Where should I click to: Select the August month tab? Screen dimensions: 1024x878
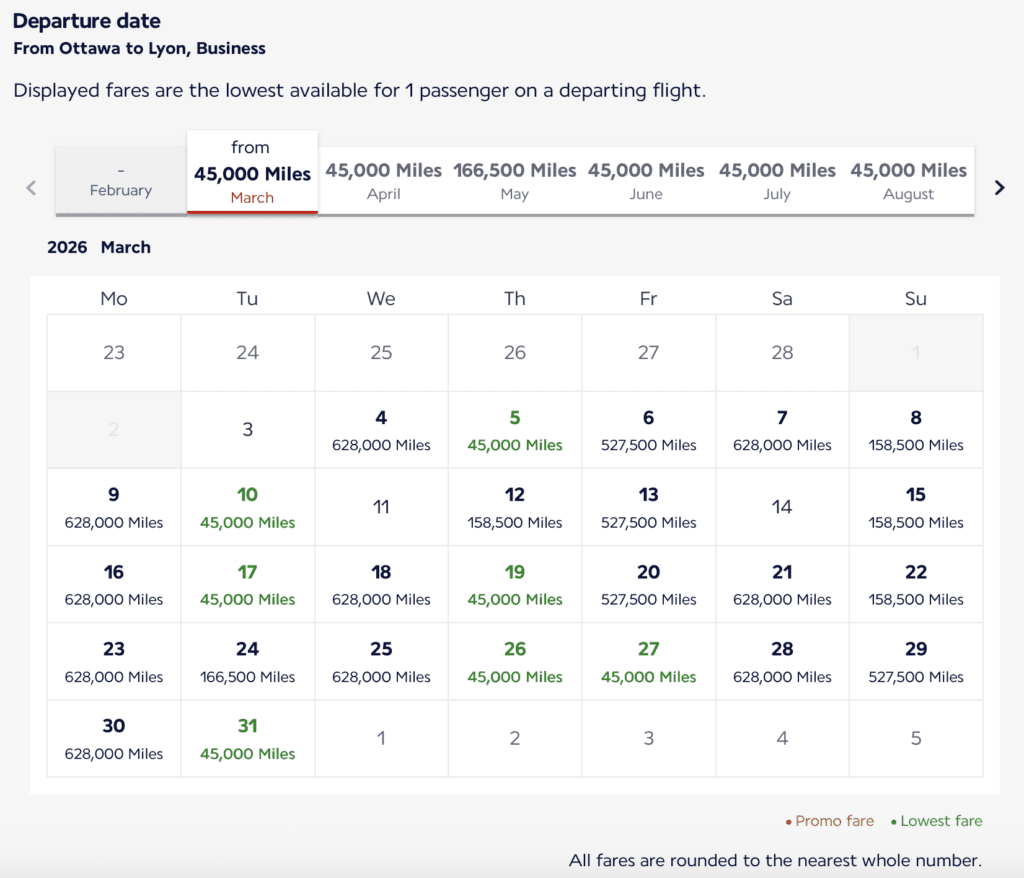908,181
